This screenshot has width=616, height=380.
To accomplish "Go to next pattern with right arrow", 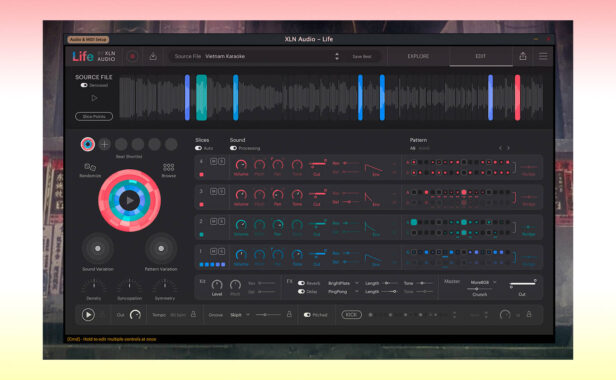I will (508, 148).
